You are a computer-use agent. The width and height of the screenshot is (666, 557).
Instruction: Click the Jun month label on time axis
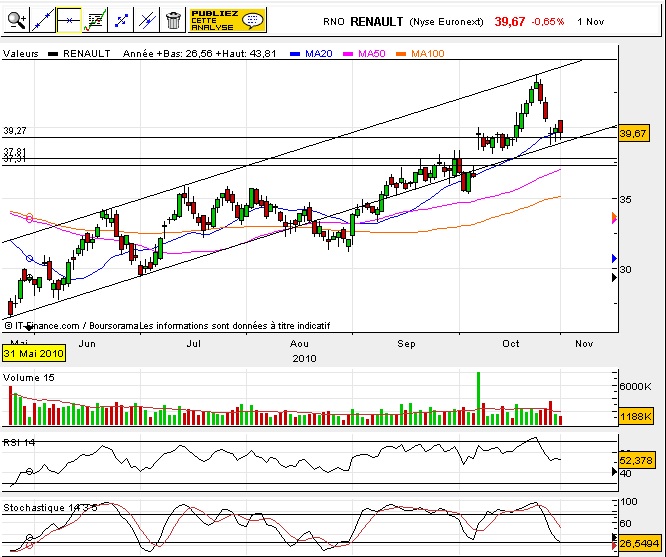click(x=87, y=343)
